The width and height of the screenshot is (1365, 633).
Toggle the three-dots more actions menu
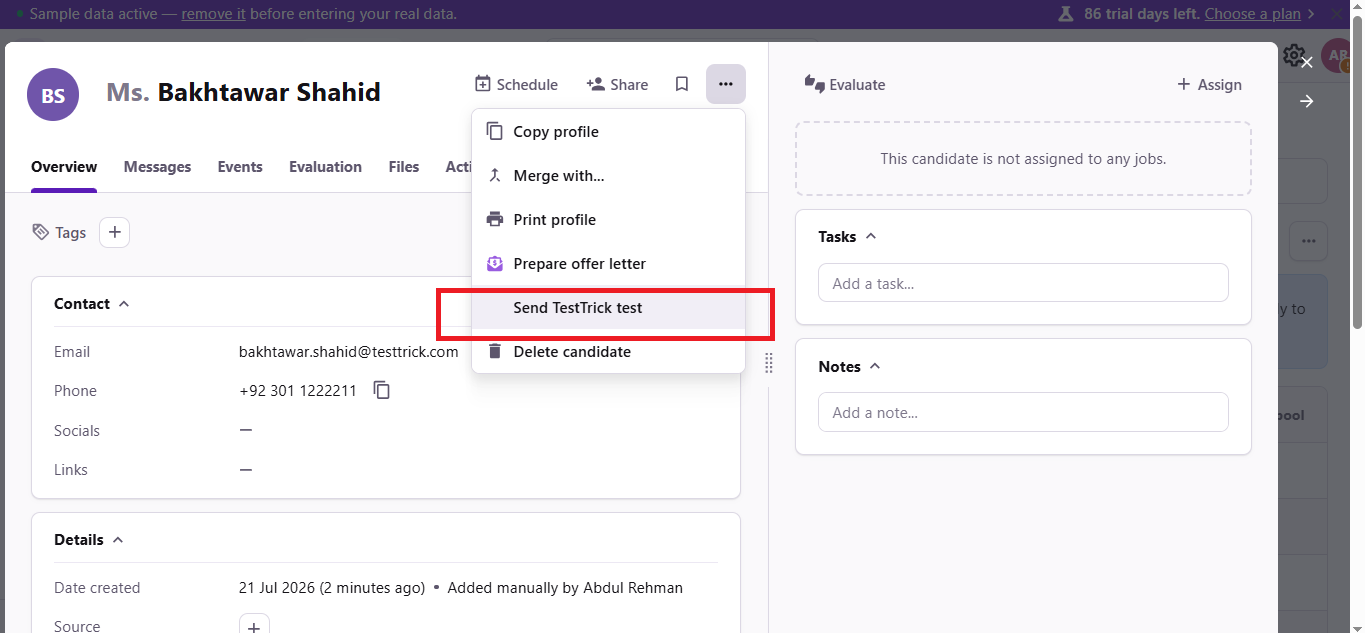pos(726,85)
